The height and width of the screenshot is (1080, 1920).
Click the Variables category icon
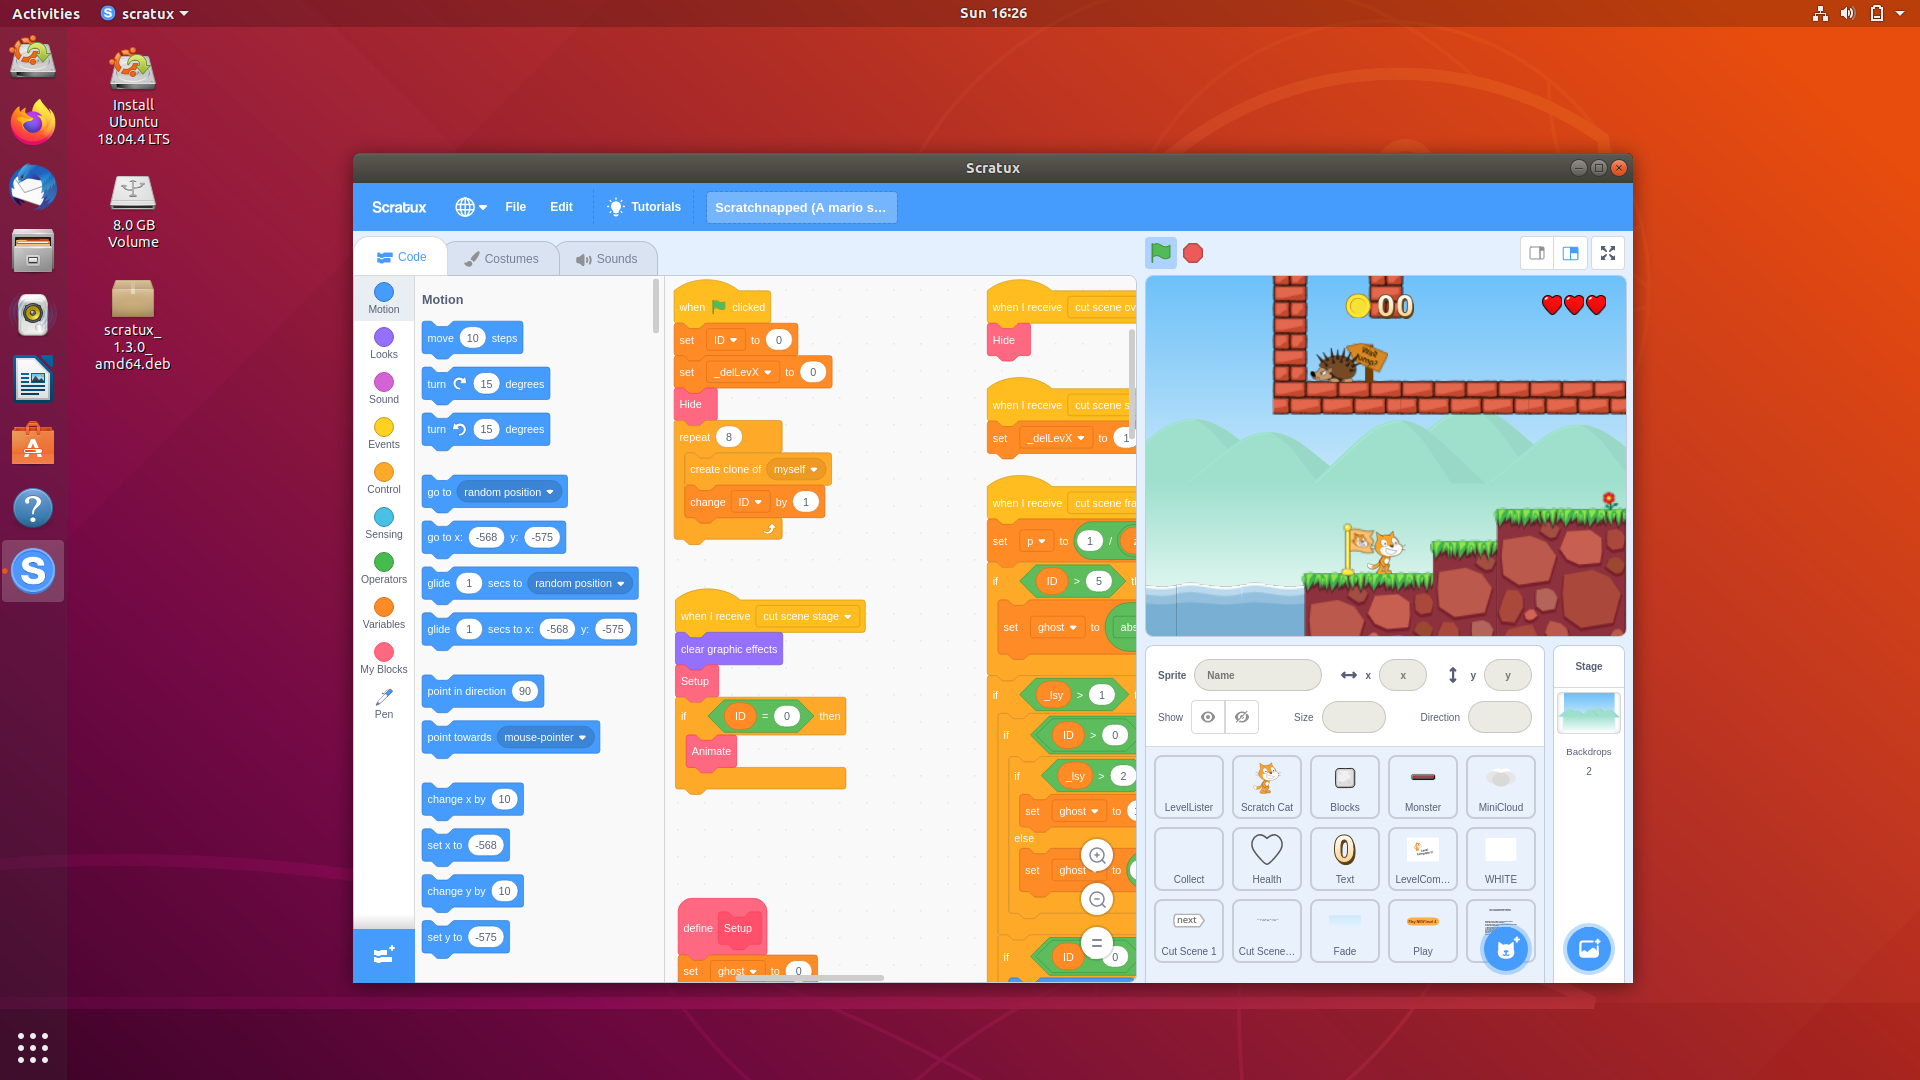(384, 607)
